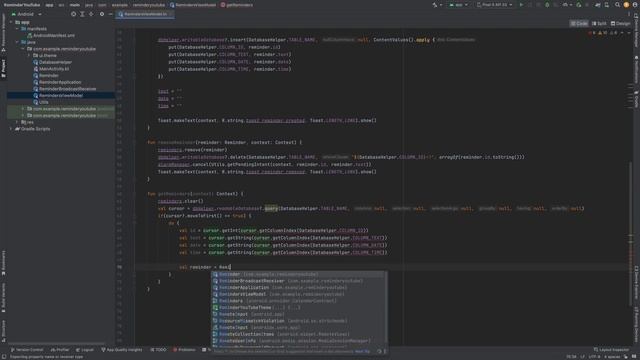Click the Debug bug icon
The image size is (640, 360).
point(547,5)
